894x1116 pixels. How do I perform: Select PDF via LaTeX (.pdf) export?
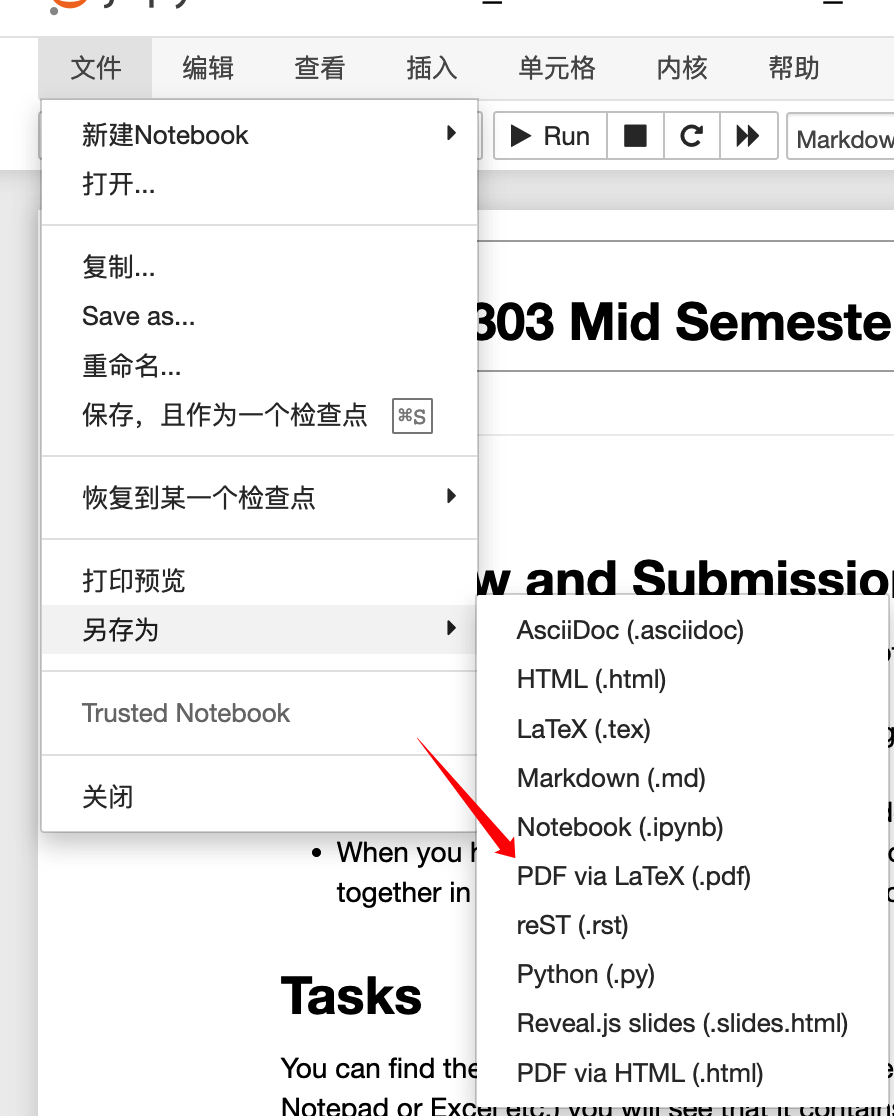(633, 876)
